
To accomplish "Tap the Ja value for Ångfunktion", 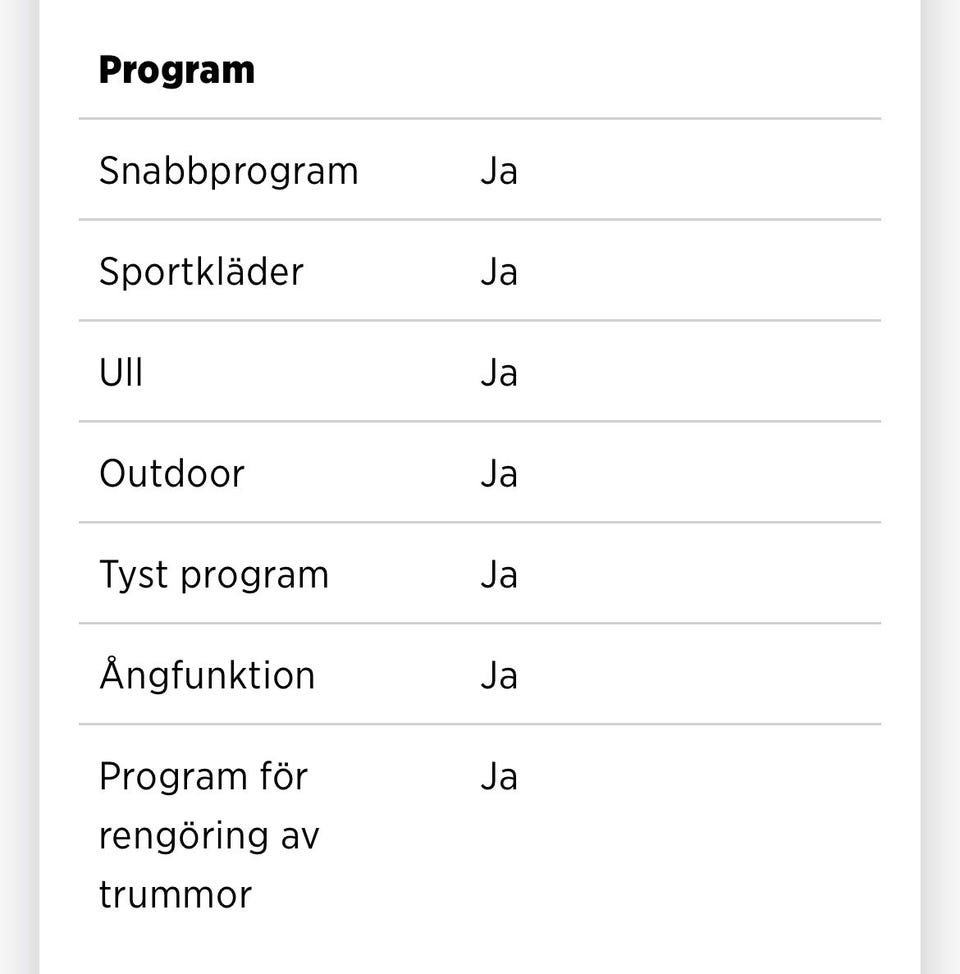I will pyautogui.click(x=498, y=676).
